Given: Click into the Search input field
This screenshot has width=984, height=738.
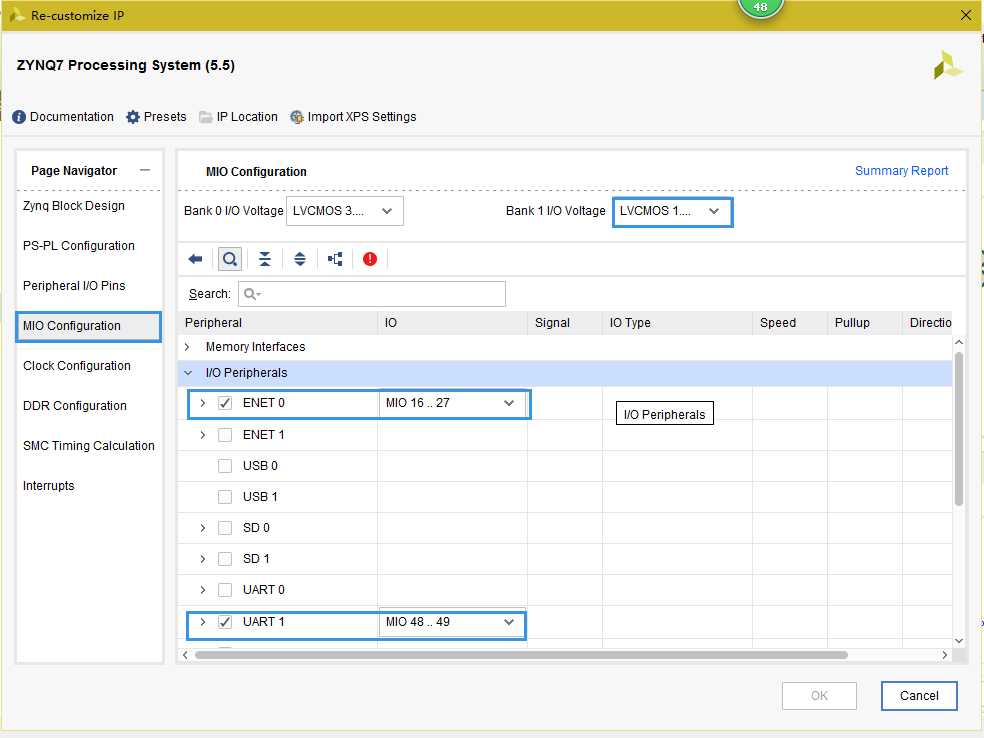Looking at the screenshot, I should pyautogui.click(x=372, y=294).
